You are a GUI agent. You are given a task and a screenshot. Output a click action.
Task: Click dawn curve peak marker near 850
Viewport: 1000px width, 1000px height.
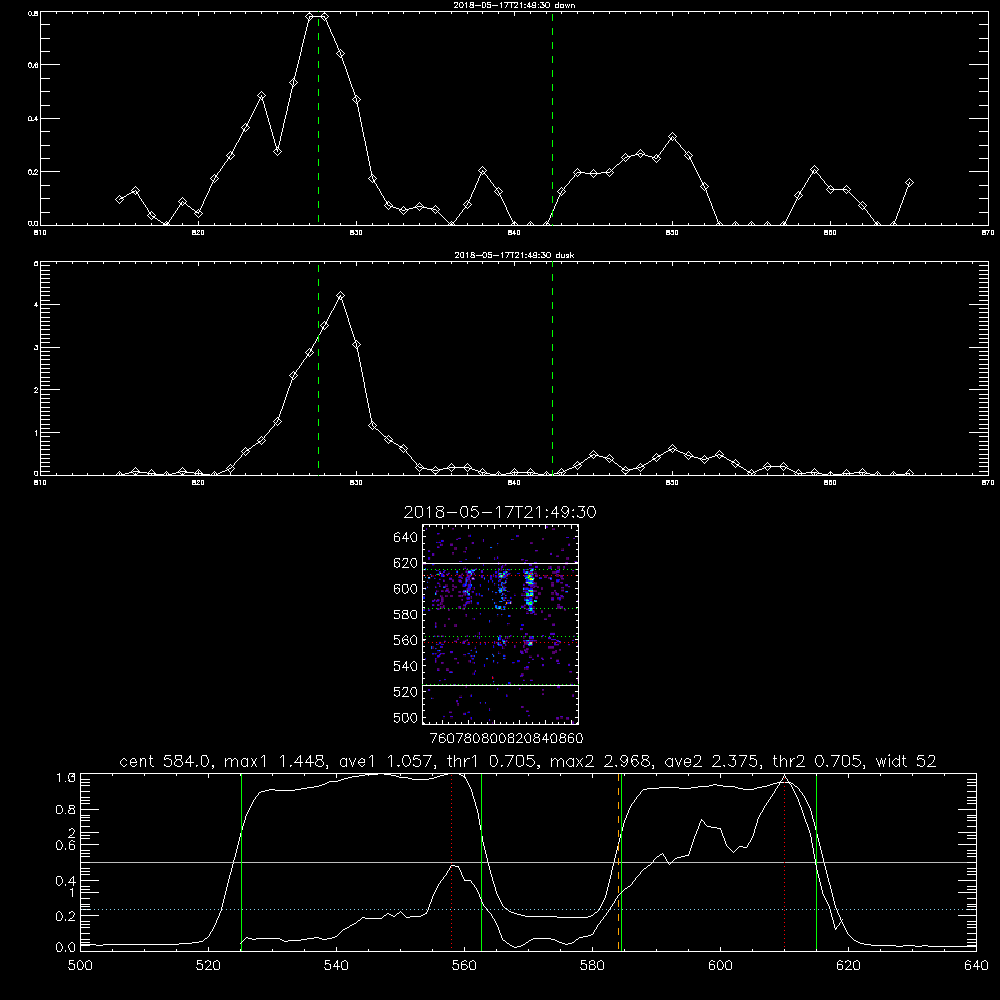[672, 137]
